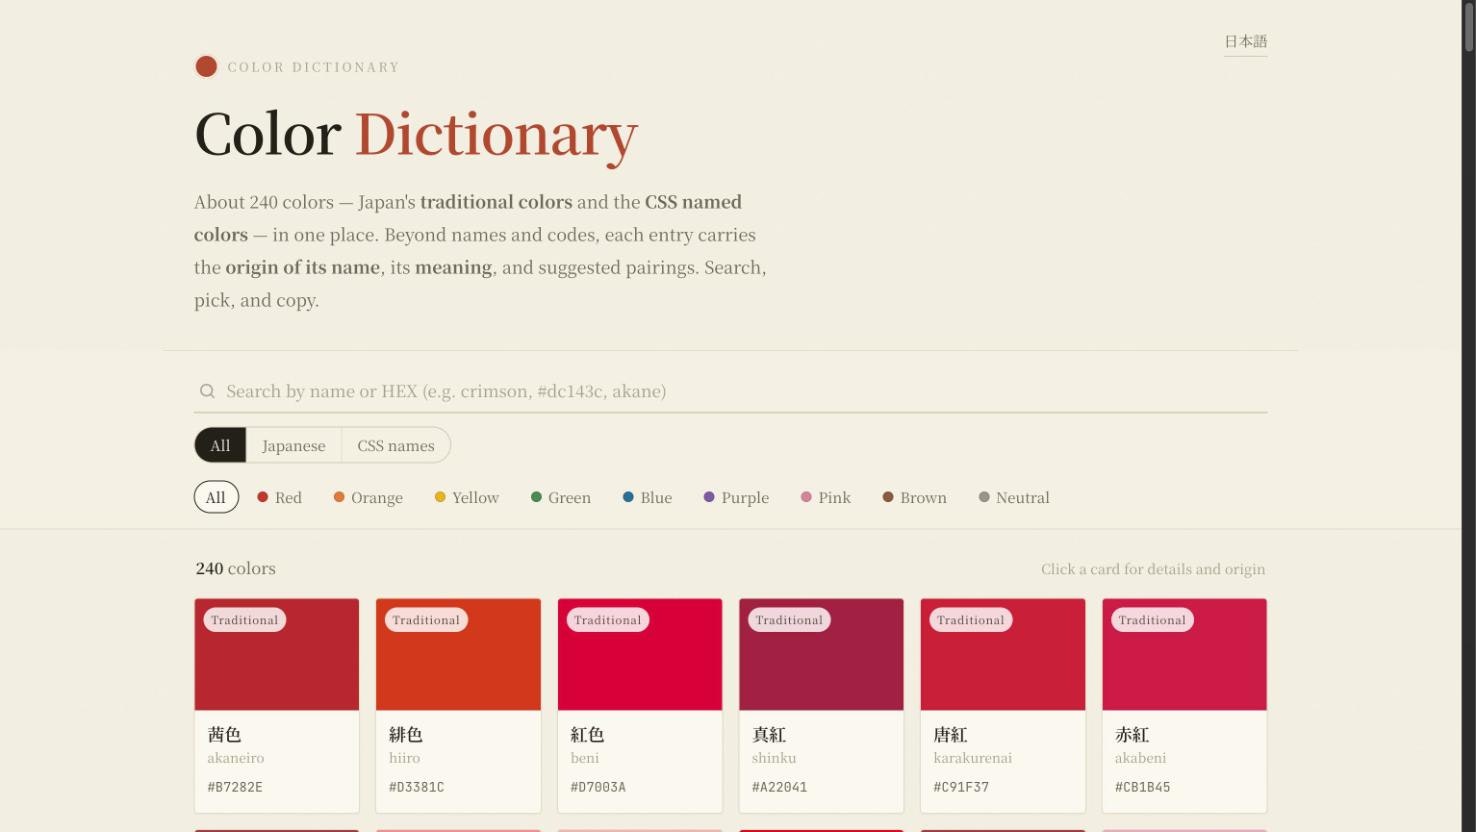1476x832 pixels.
Task: Click the 茜色 color name
Action: click(225, 735)
